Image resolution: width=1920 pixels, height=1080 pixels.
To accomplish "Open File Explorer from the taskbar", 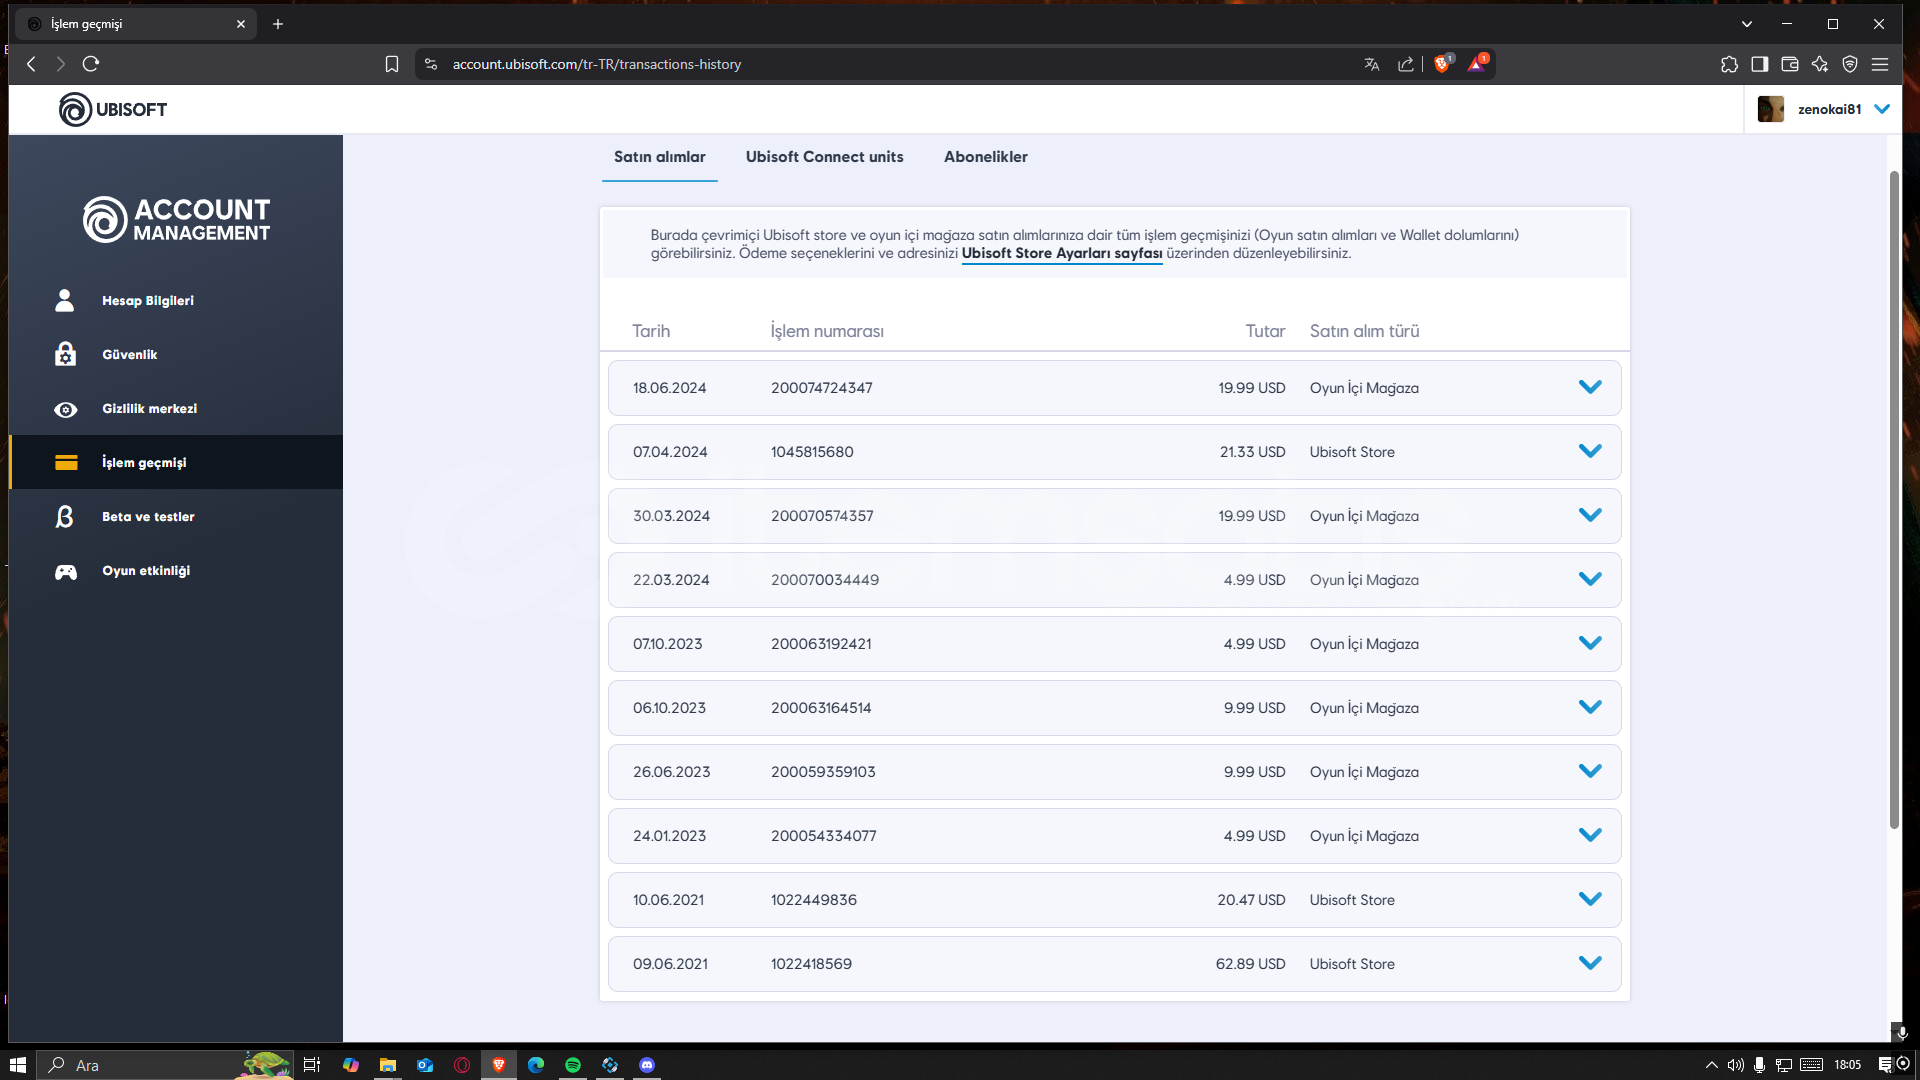I will click(x=388, y=1065).
